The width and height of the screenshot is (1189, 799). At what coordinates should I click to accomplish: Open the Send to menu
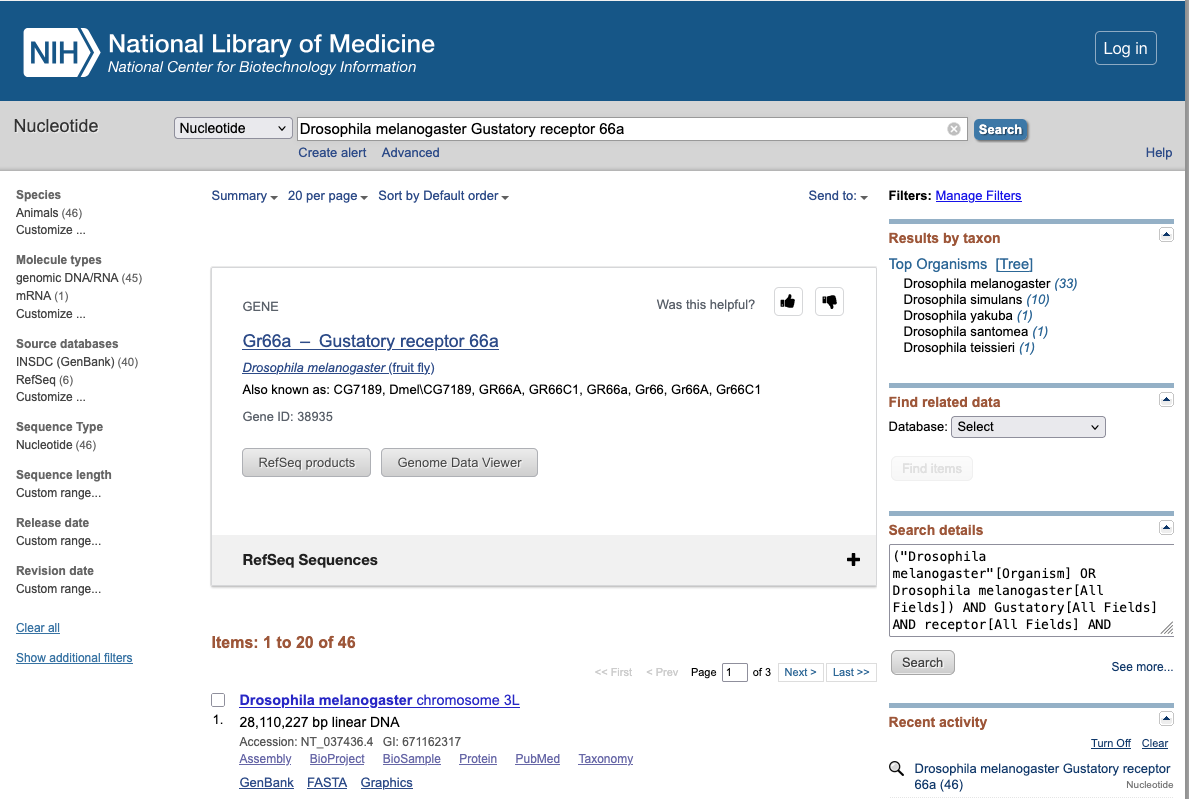(x=838, y=196)
